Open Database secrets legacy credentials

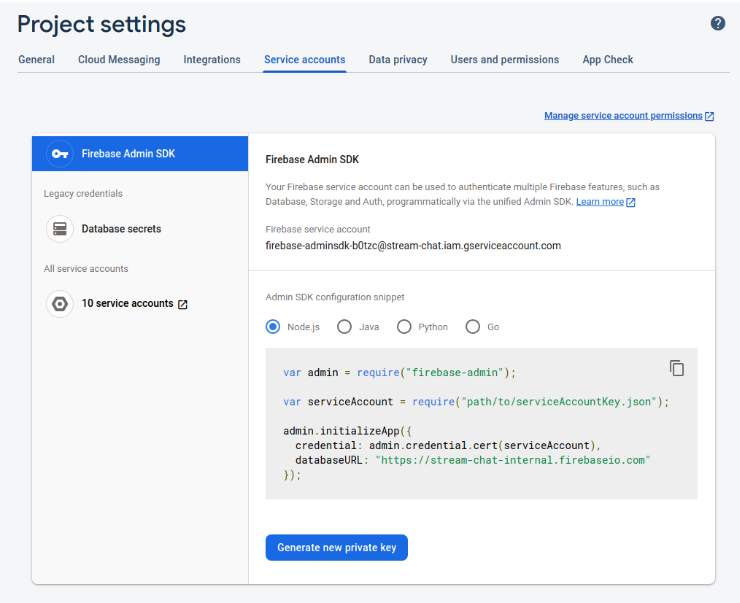[x=121, y=229]
